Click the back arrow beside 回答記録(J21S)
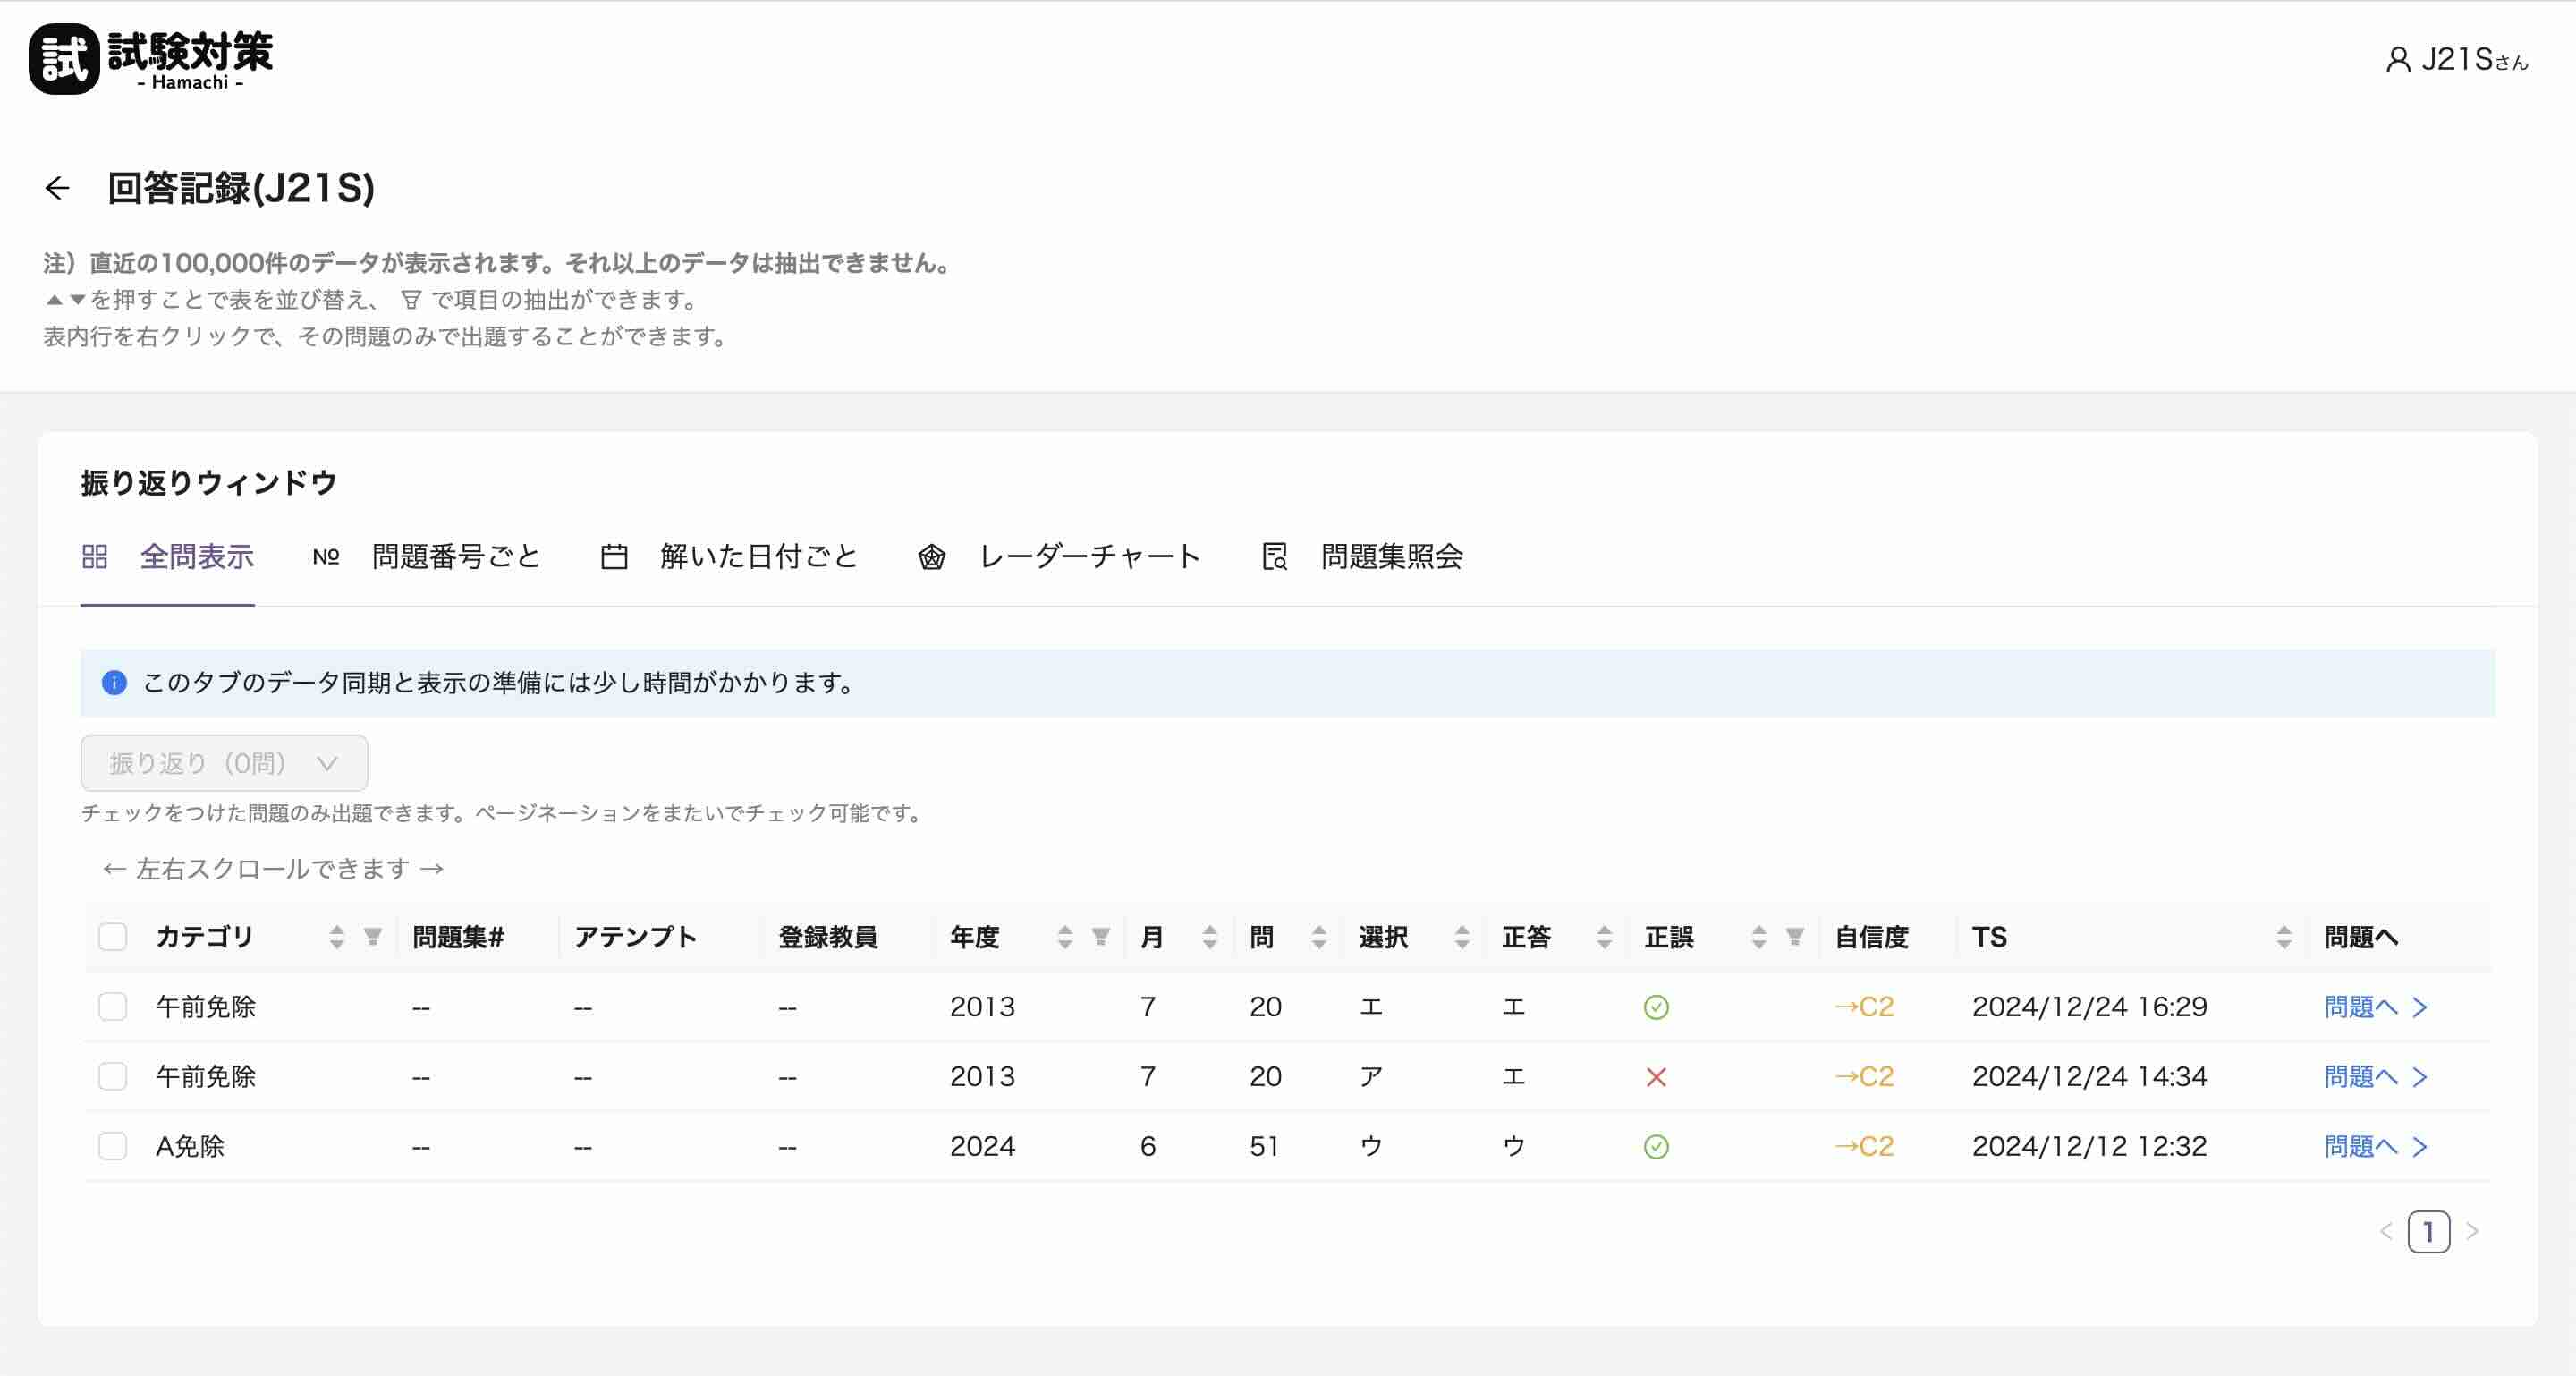The image size is (2576, 1376). 57,187
